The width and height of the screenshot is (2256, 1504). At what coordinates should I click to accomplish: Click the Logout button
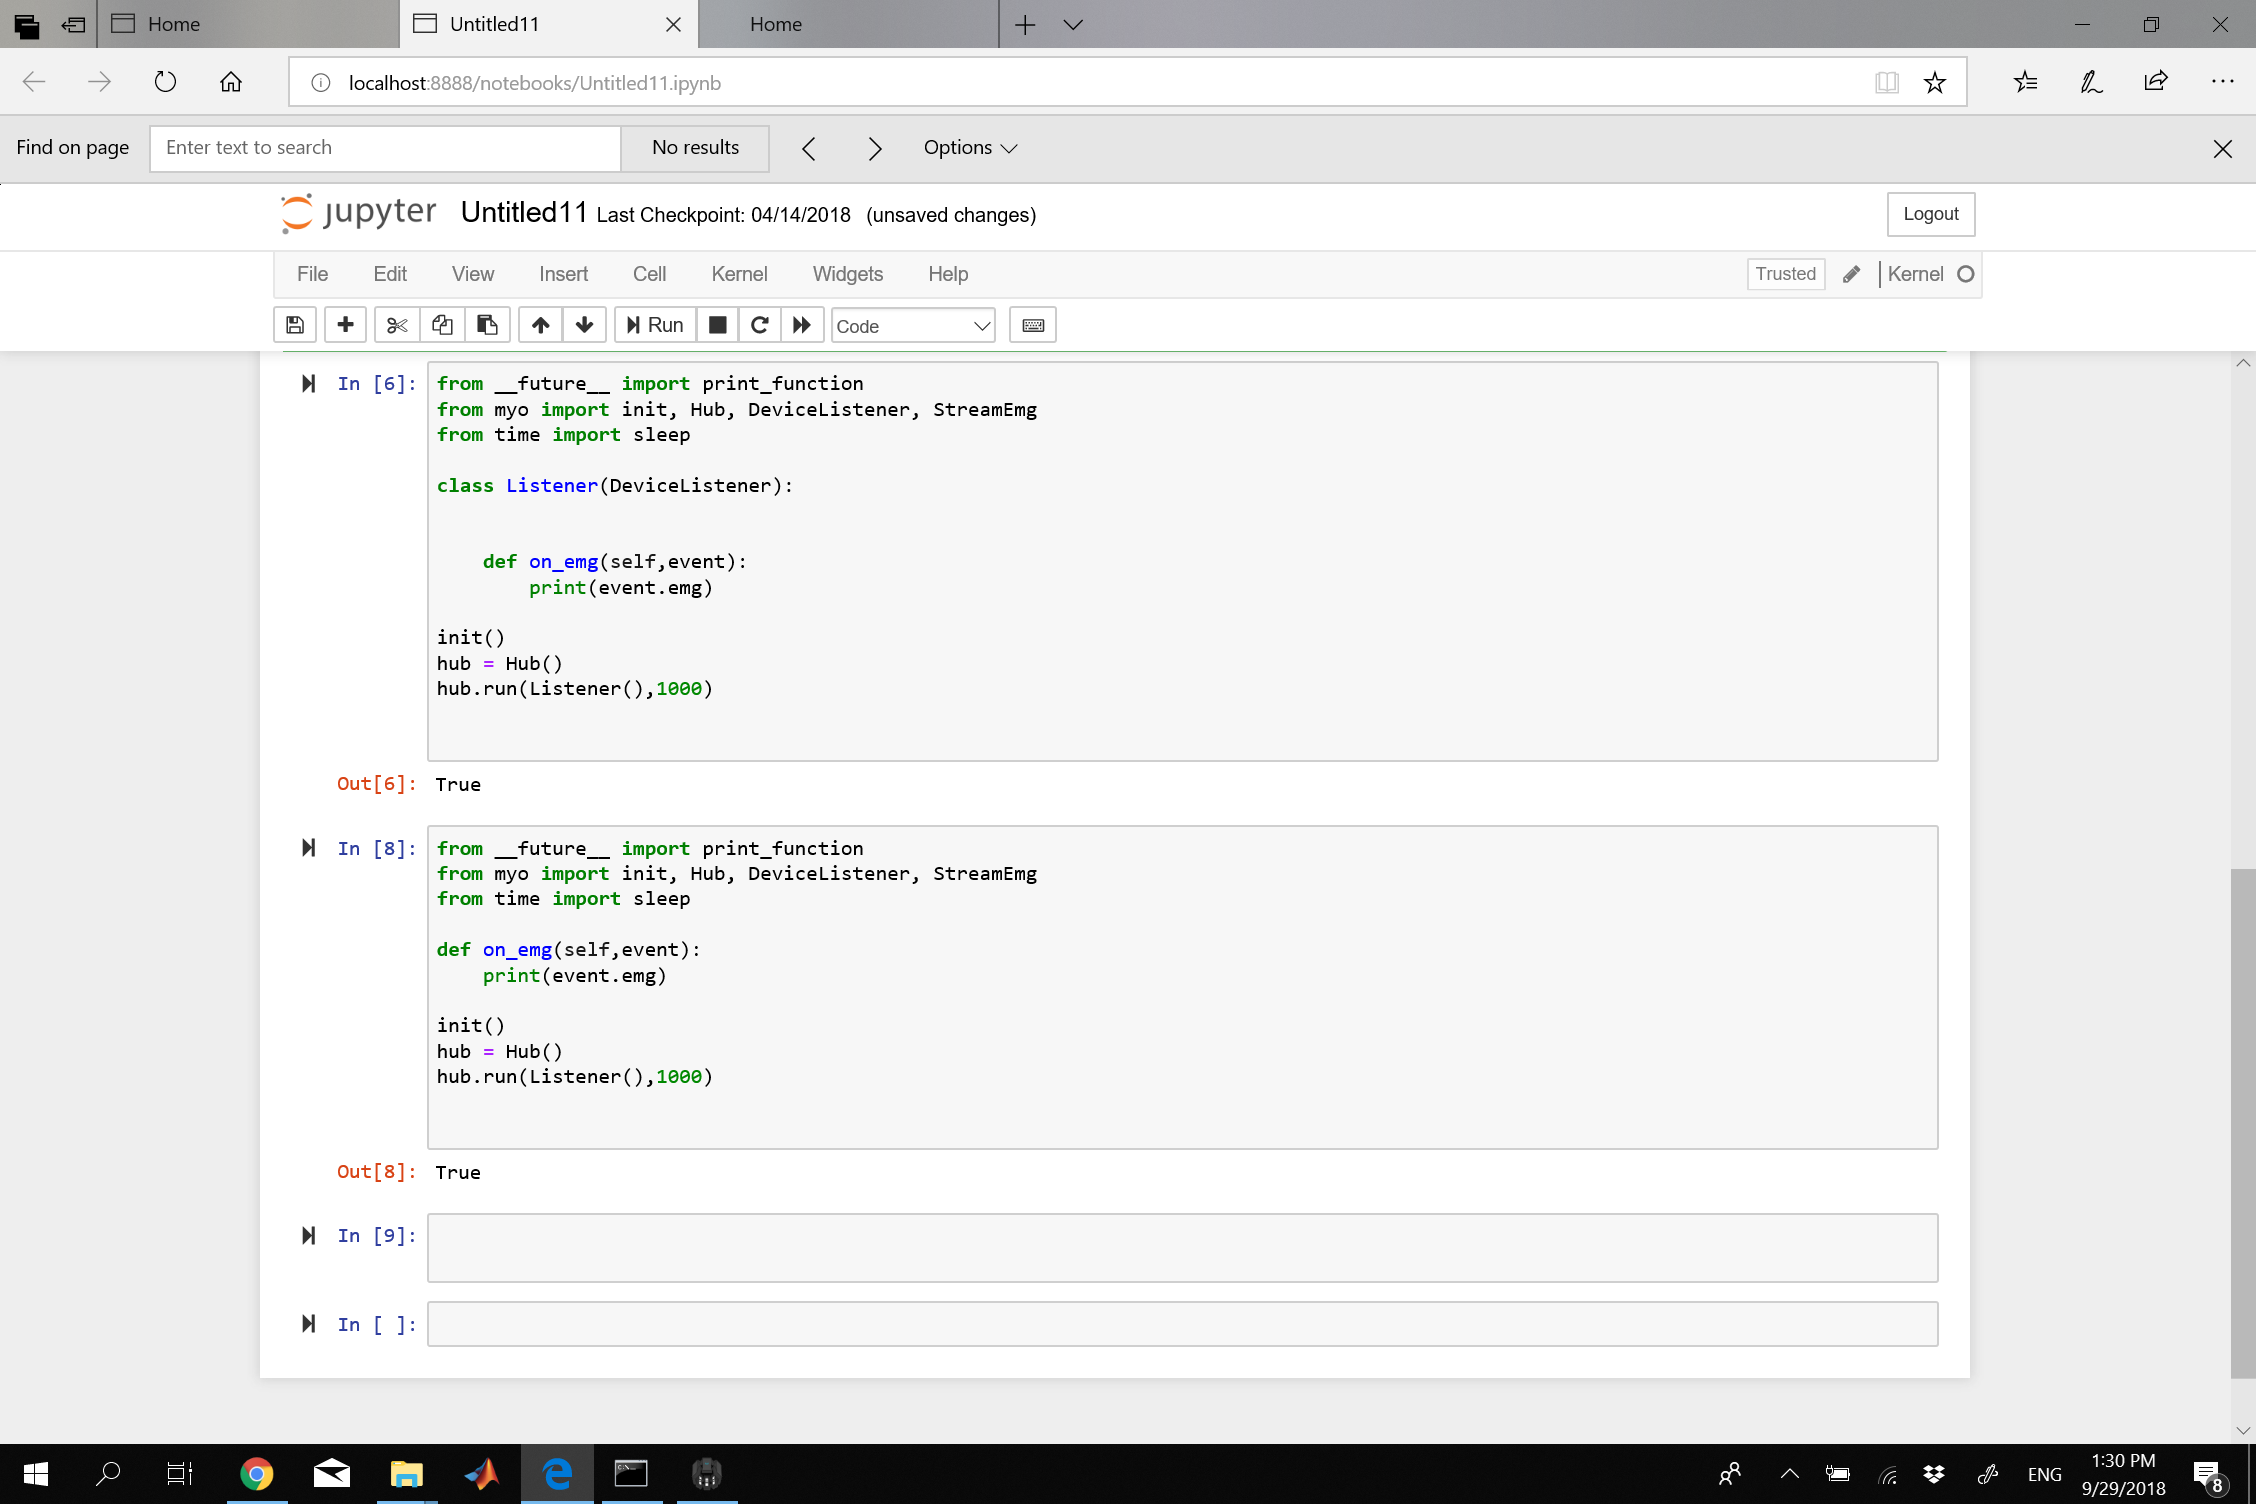(1930, 214)
